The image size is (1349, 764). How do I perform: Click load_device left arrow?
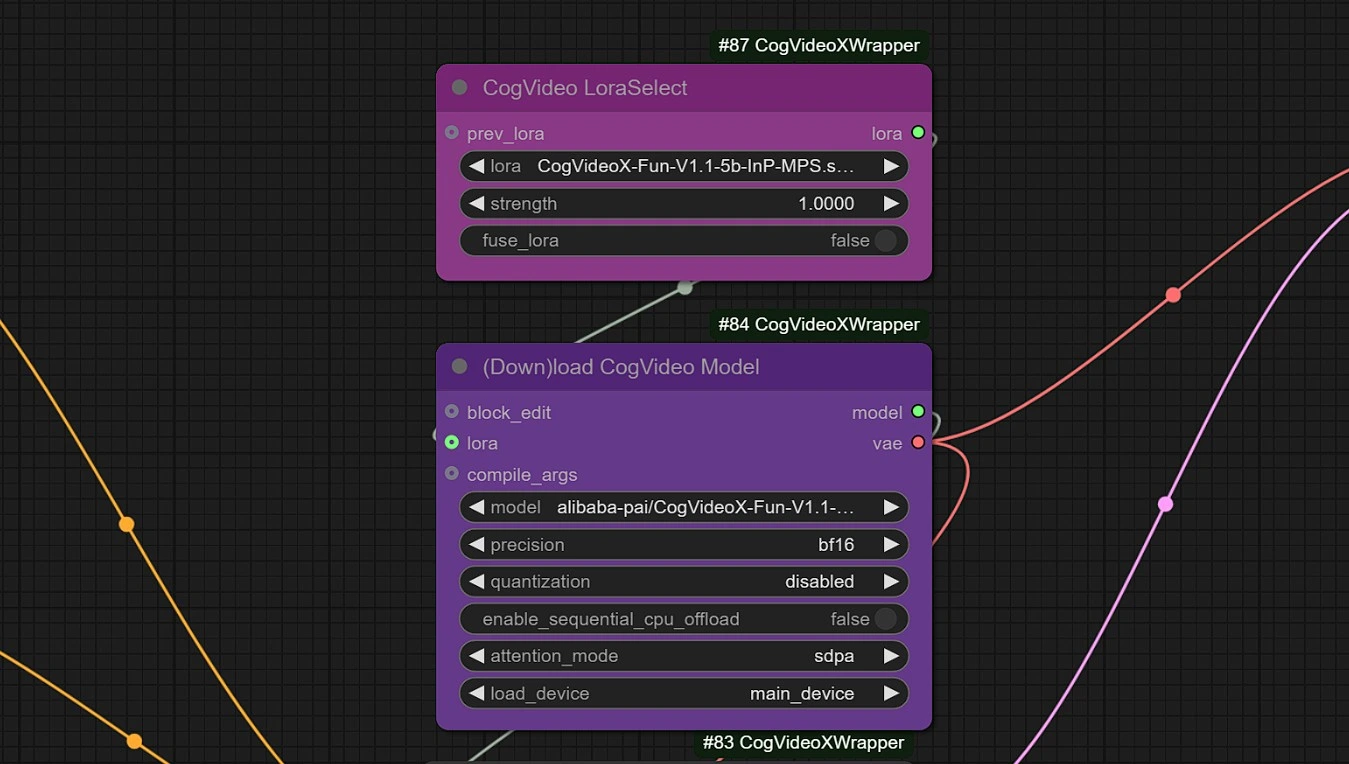476,693
